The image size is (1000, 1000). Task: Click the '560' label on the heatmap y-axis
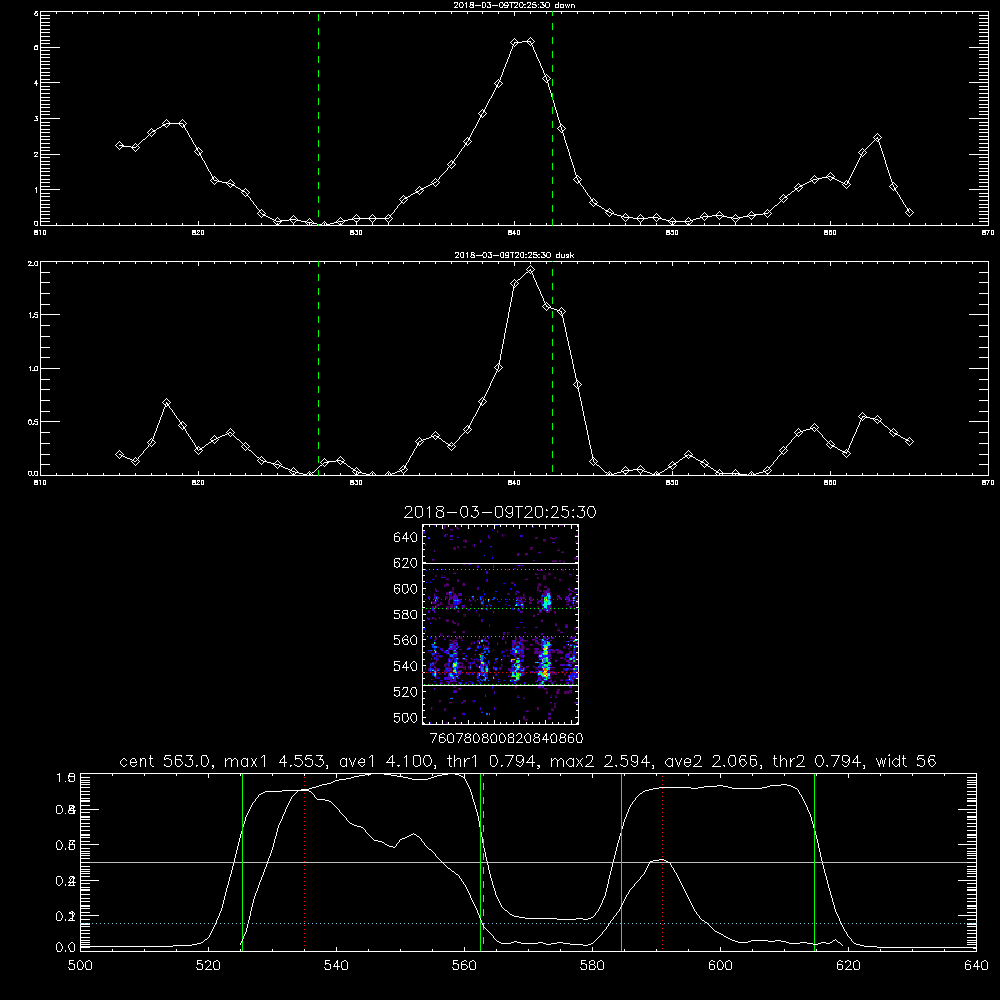tap(406, 640)
